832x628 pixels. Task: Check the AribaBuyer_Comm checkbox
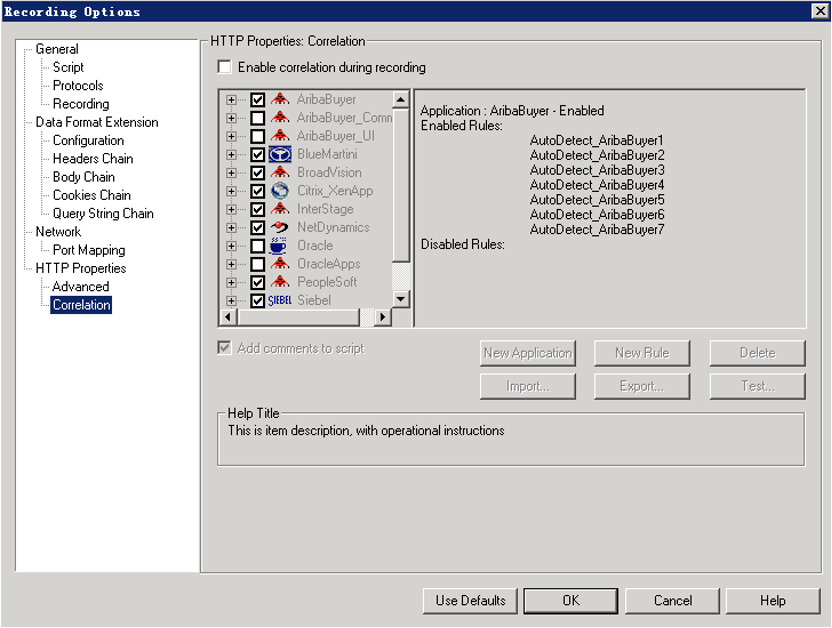click(257, 118)
